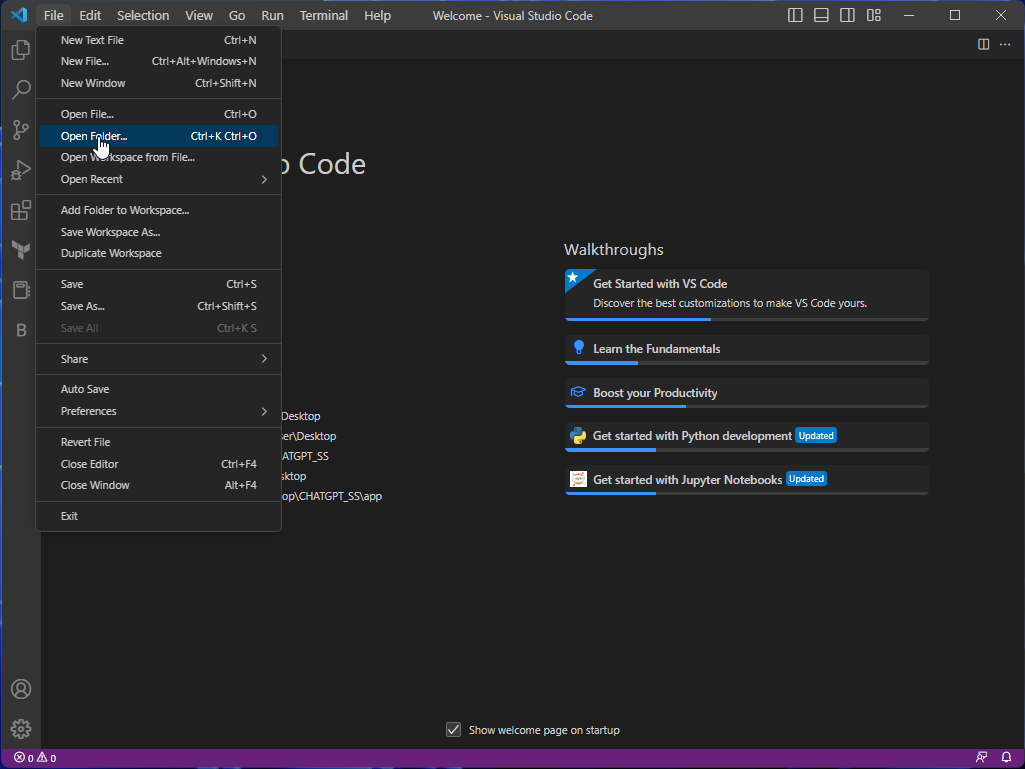Click the Updated badge on Python development walkthrough
Image resolution: width=1025 pixels, height=769 pixels.
(x=816, y=436)
